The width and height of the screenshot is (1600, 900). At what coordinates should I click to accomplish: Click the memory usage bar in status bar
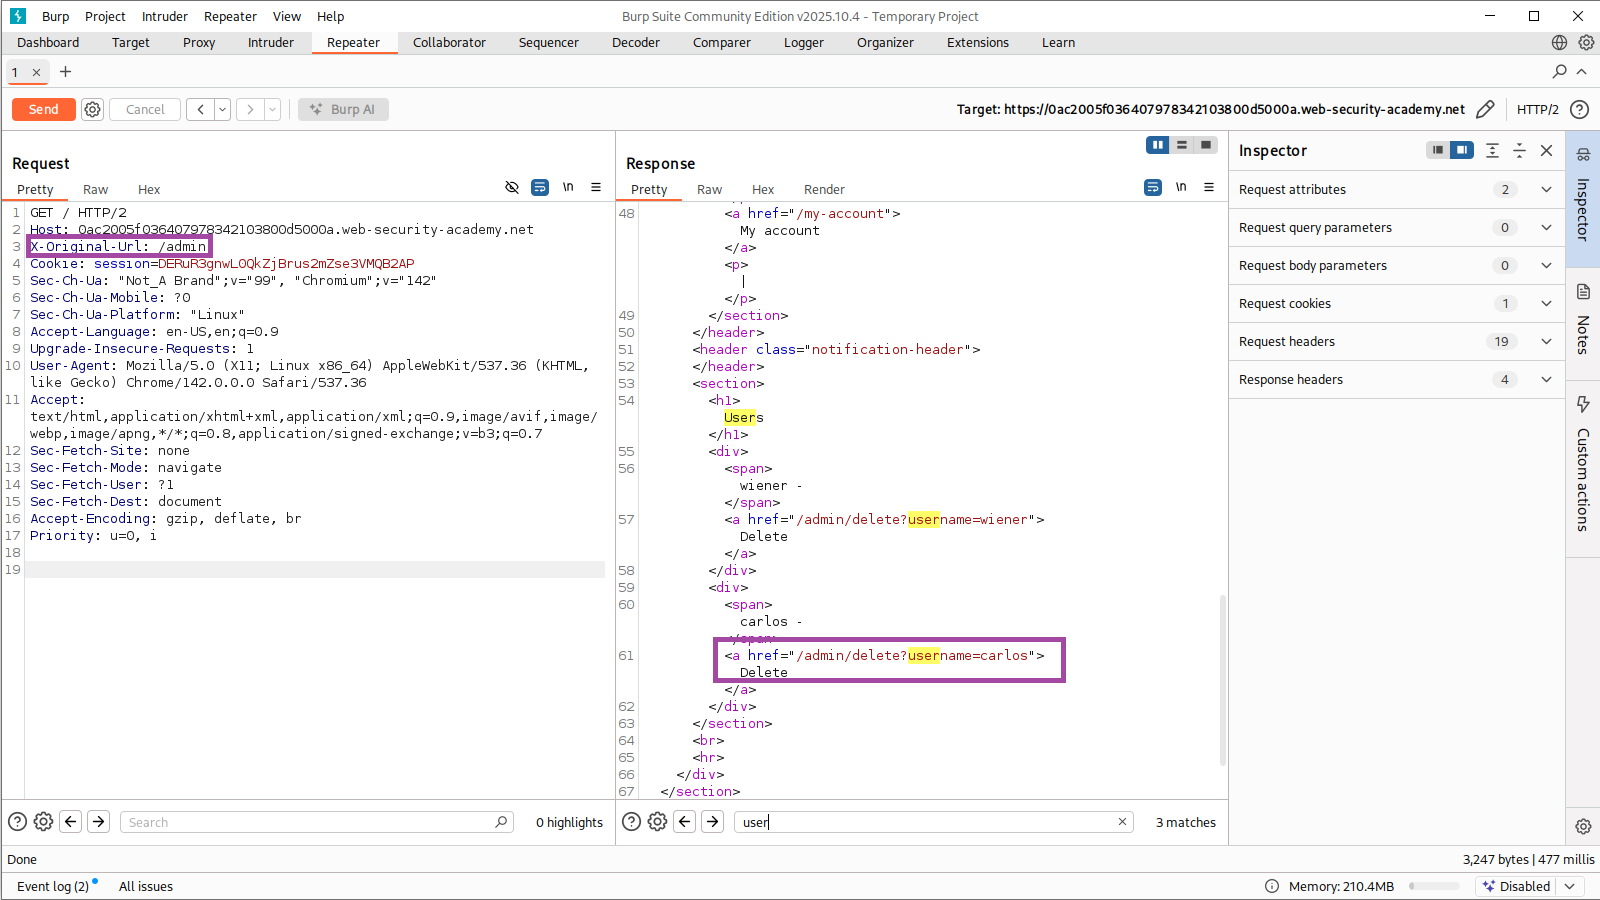1434,887
